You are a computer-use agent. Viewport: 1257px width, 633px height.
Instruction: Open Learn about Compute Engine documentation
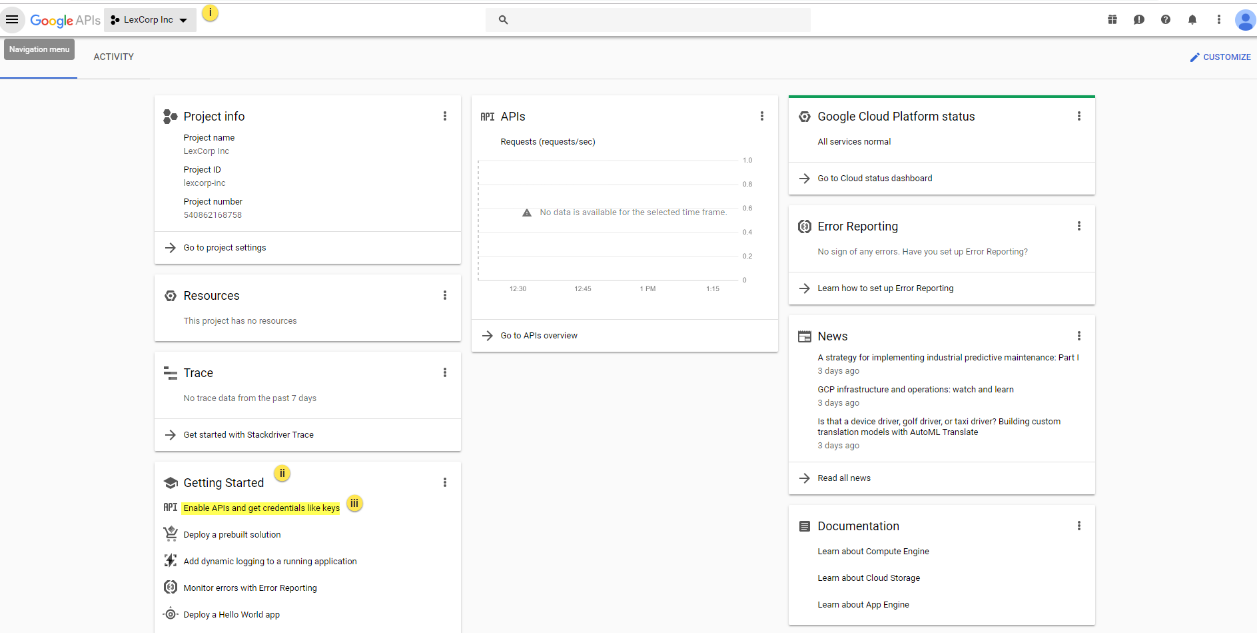[873, 551]
